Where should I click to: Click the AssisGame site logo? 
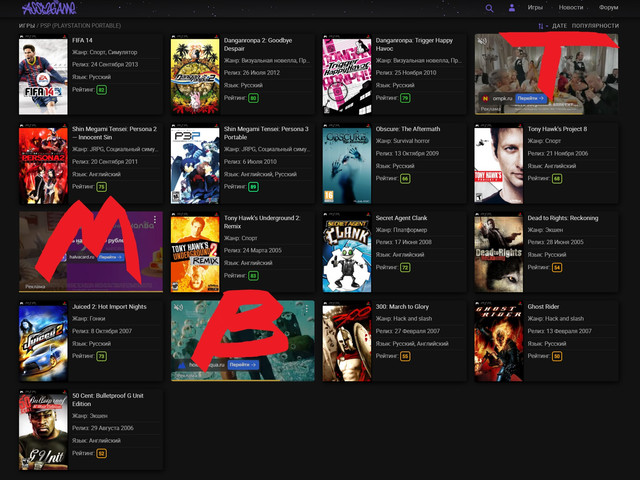tap(49, 8)
